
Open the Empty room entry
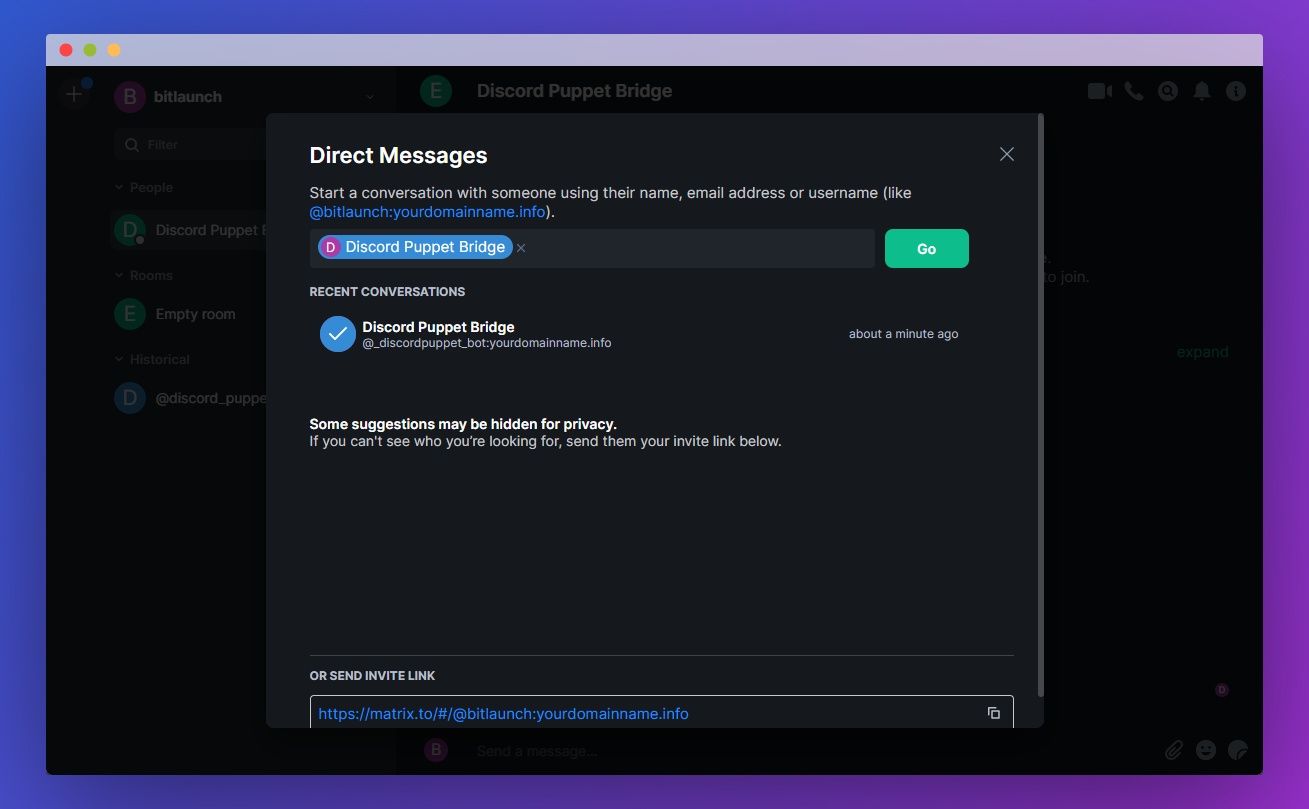click(x=190, y=314)
